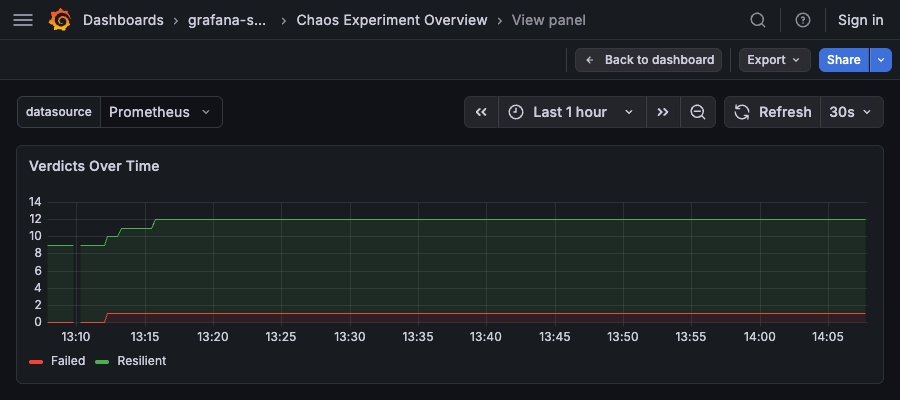Viewport: 900px width, 400px height.
Task: Open the Last 1 hour time picker
Action: 570,112
